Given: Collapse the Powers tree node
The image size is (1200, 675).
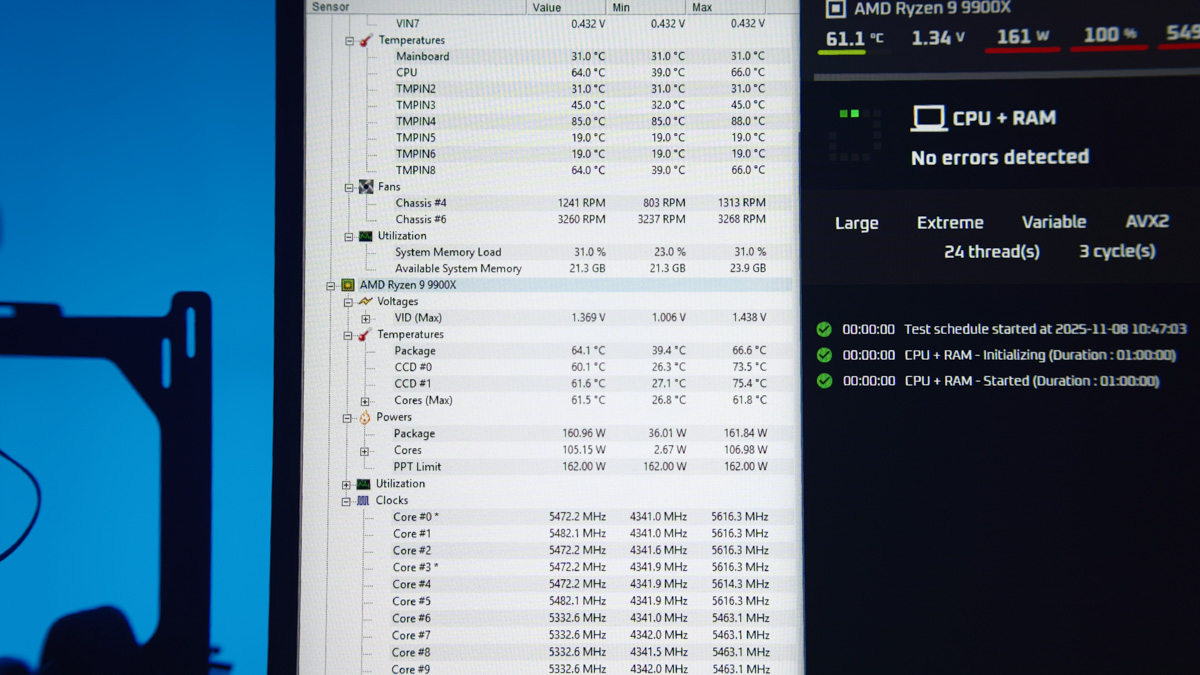Looking at the screenshot, I should (347, 418).
